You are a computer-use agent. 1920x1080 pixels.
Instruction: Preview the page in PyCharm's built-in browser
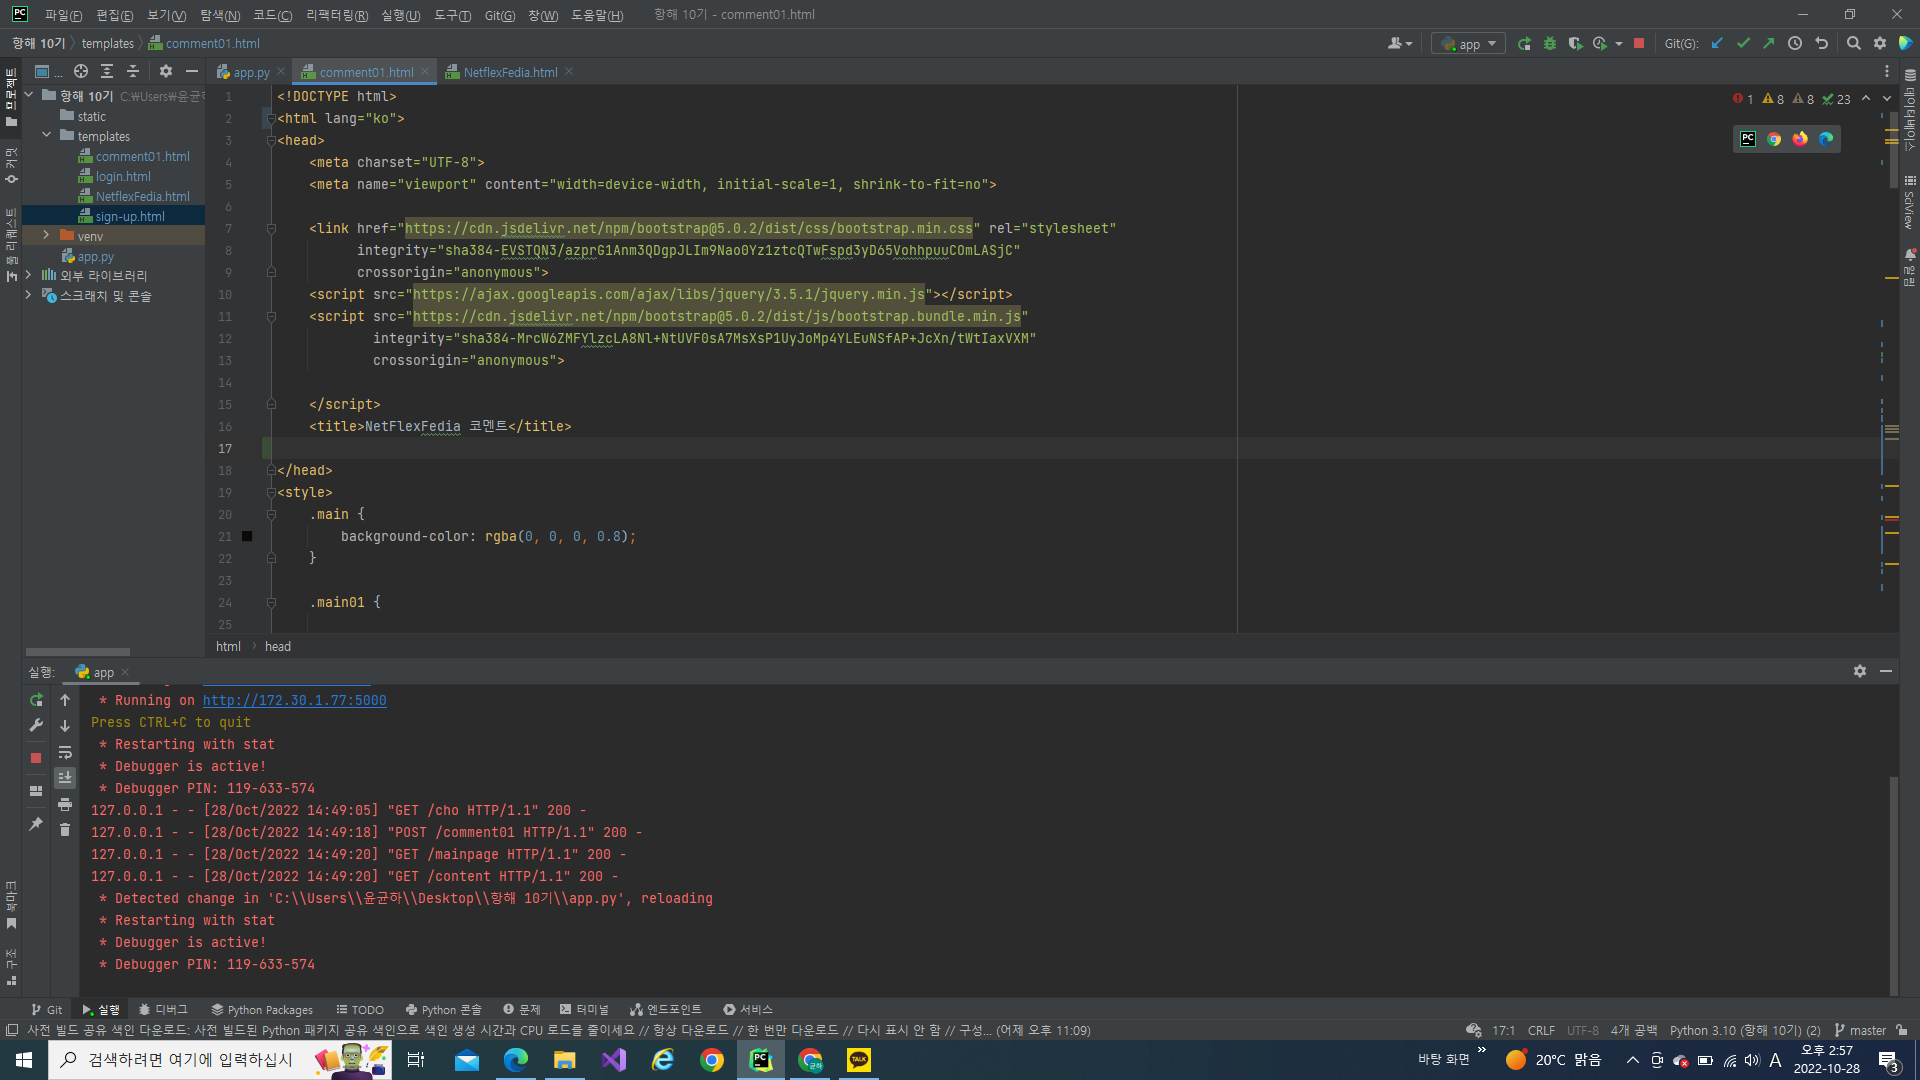1748,139
